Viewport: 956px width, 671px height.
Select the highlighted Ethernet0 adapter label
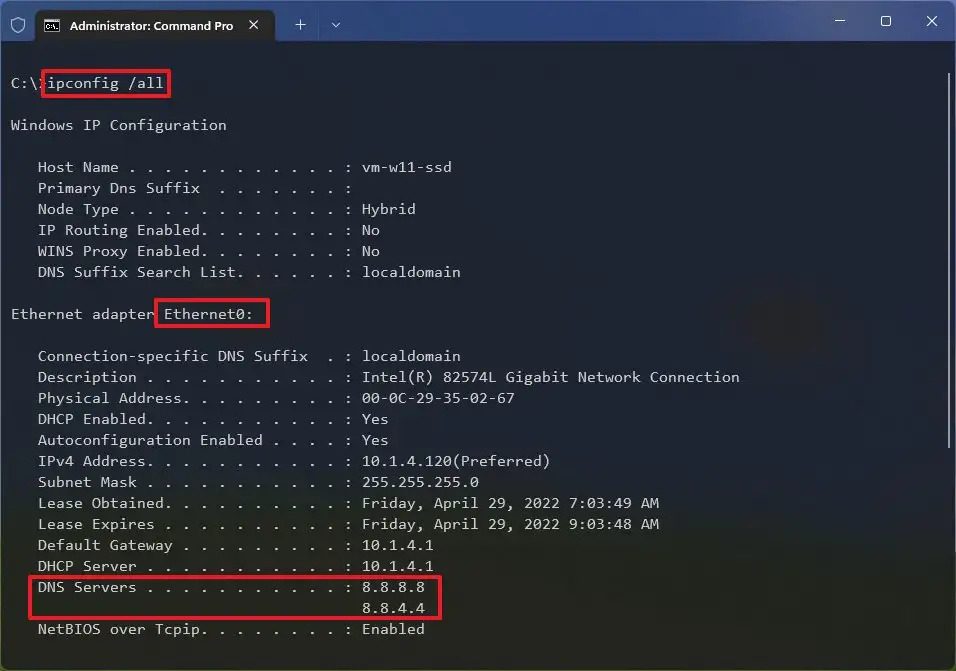pyautogui.click(x=211, y=313)
